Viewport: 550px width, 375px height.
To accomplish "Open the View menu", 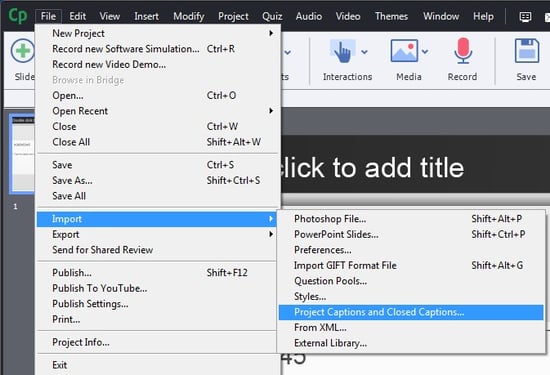I will pyautogui.click(x=109, y=16).
